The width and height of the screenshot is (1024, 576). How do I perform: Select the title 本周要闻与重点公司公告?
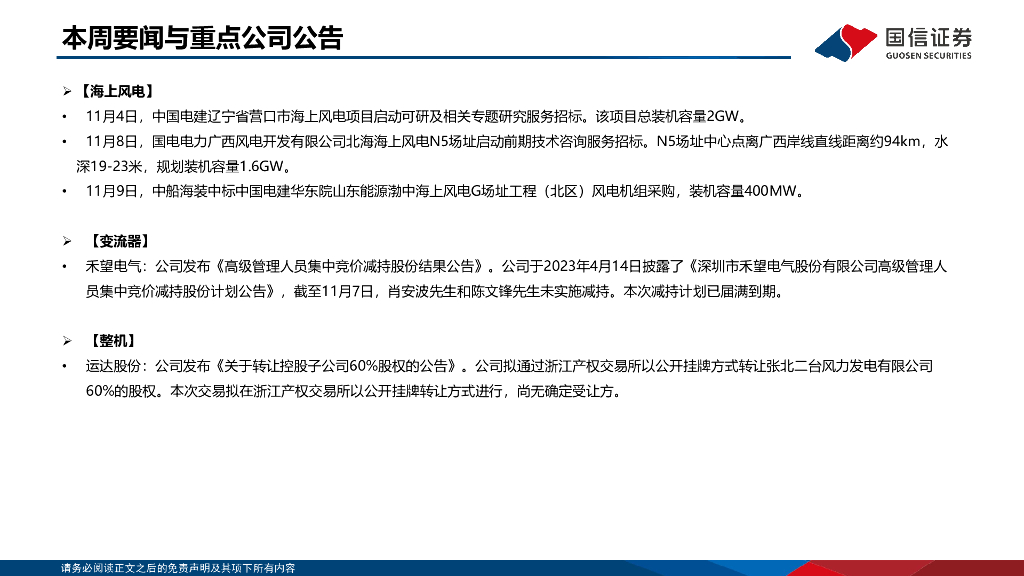(x=202, y=38)
